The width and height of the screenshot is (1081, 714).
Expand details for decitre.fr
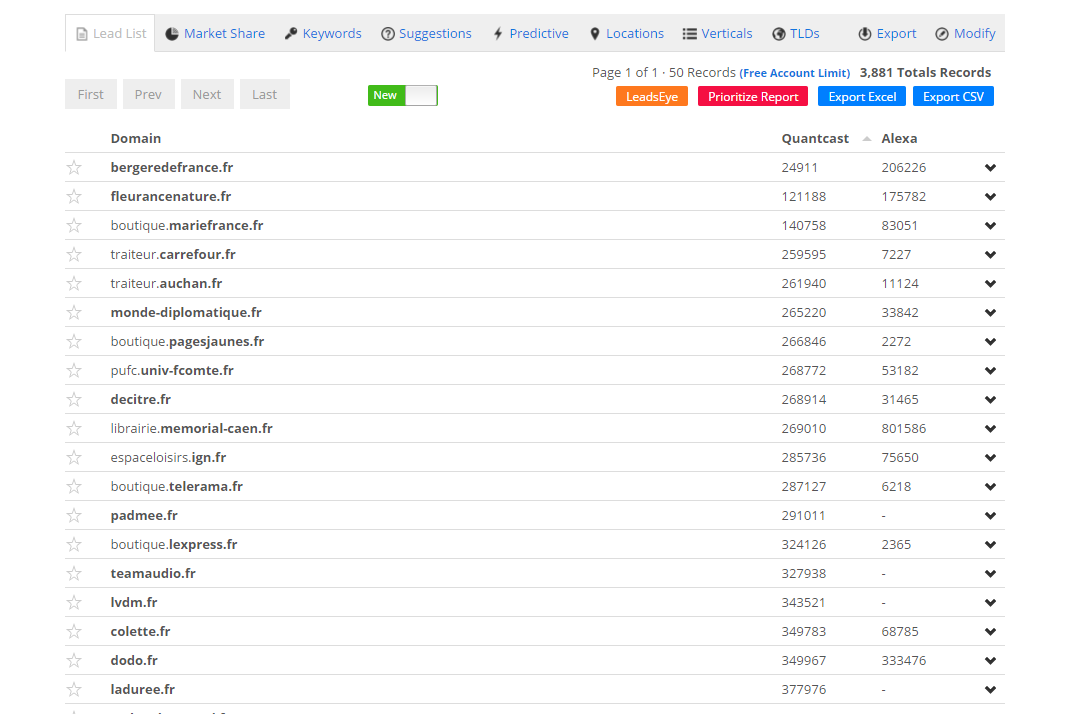click(991, 399)
